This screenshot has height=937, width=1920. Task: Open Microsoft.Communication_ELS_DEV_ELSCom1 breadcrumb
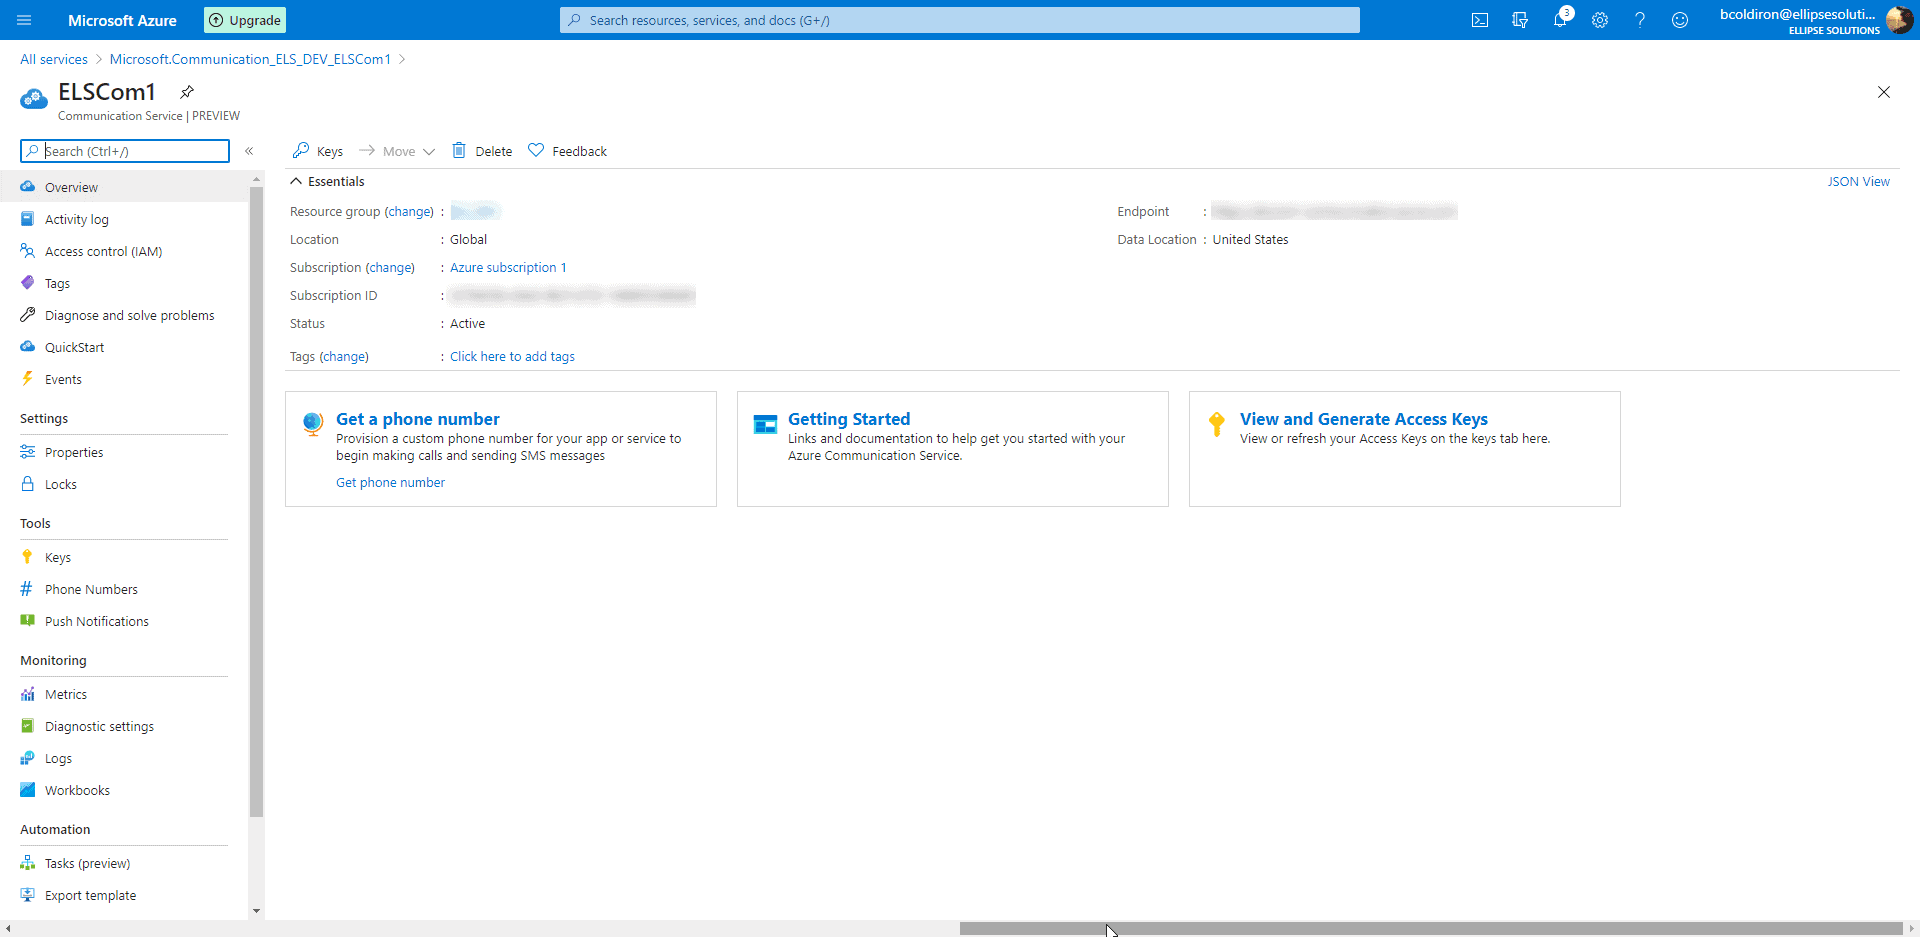250,59
